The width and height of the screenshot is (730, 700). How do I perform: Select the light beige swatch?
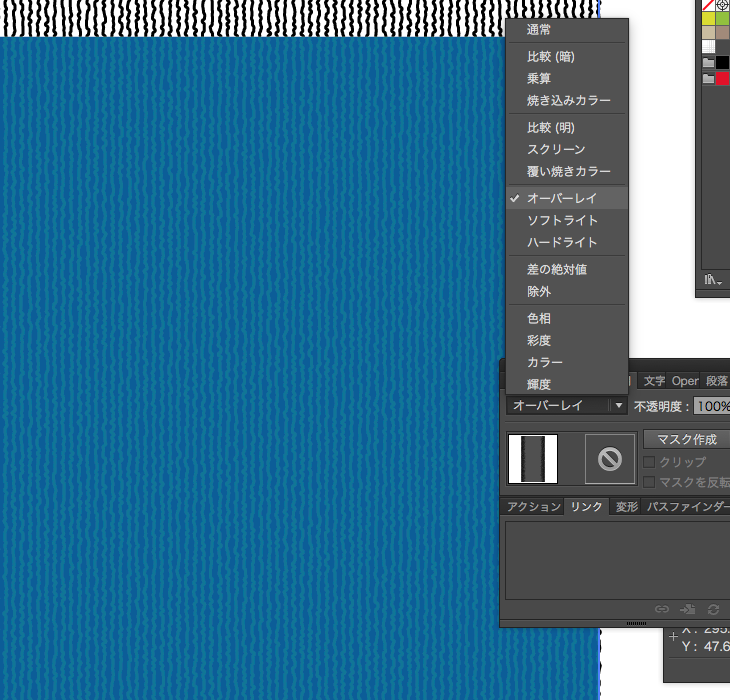tap(708, 33)
